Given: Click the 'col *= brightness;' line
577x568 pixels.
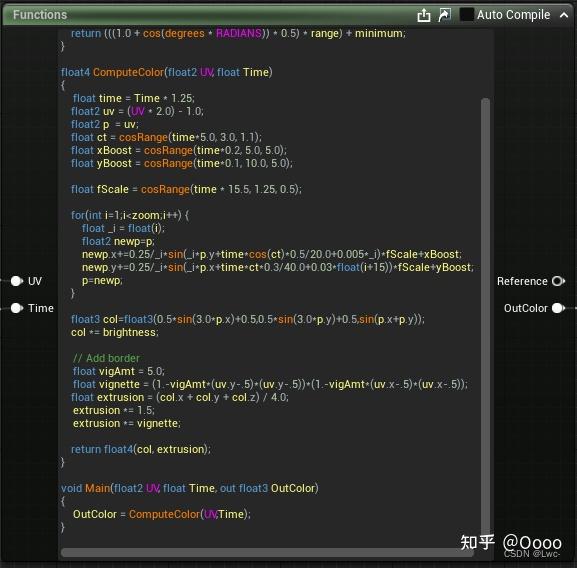Looking at the screenshot, I should pos(115,332).
